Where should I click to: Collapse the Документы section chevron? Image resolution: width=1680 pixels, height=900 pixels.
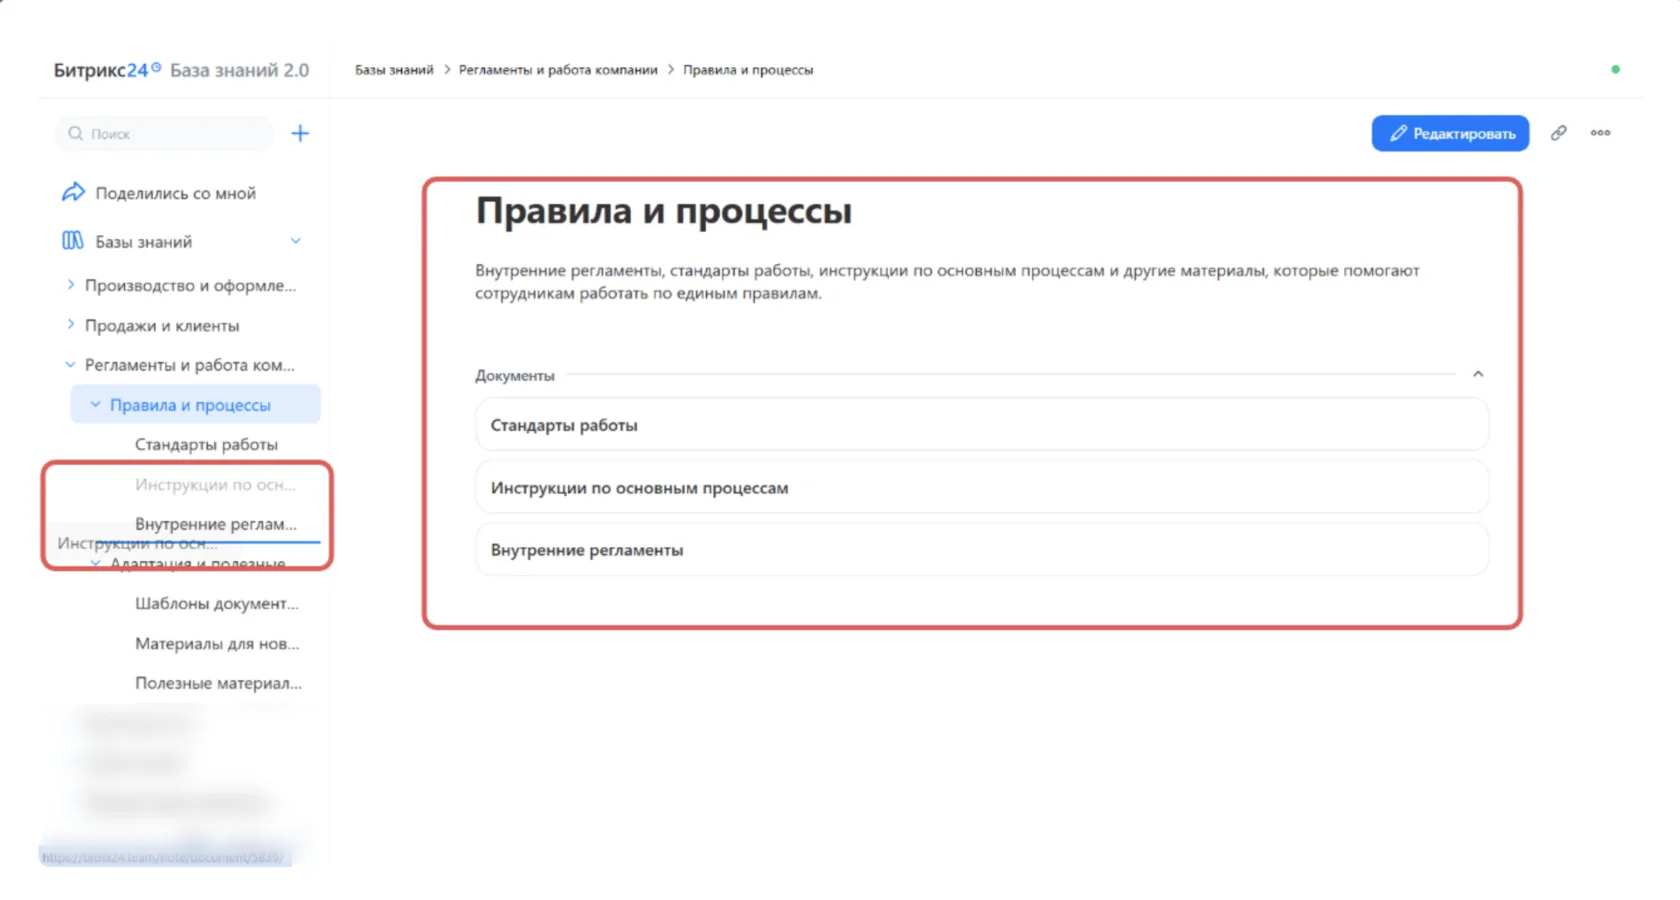tap(1478, 374)
